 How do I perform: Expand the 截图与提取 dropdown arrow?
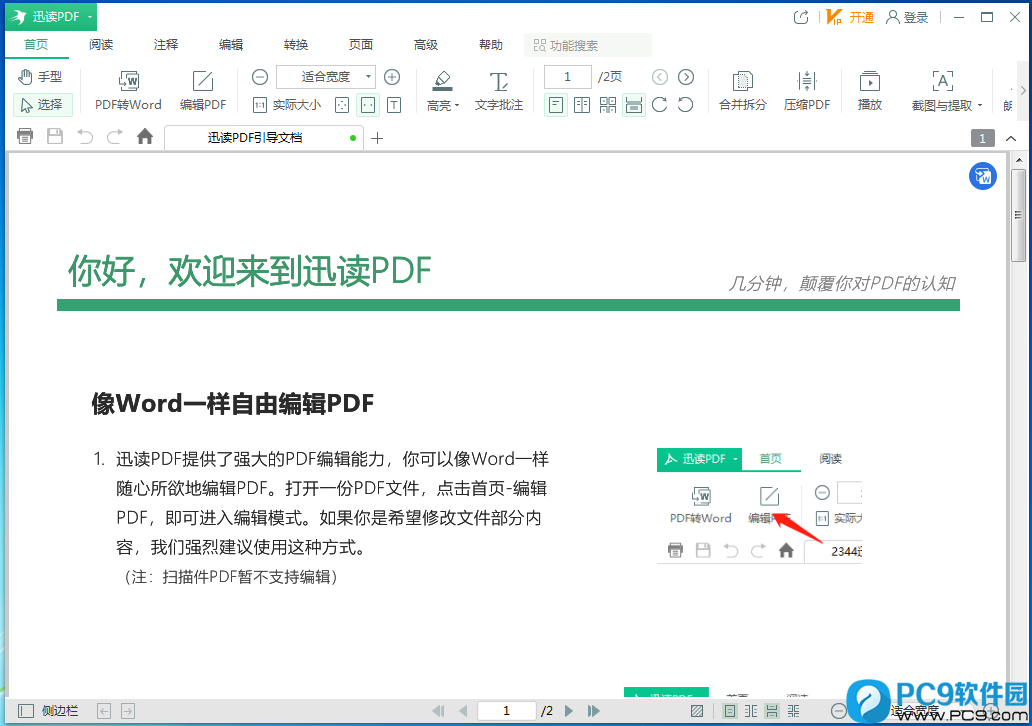(x=980, y=105)
